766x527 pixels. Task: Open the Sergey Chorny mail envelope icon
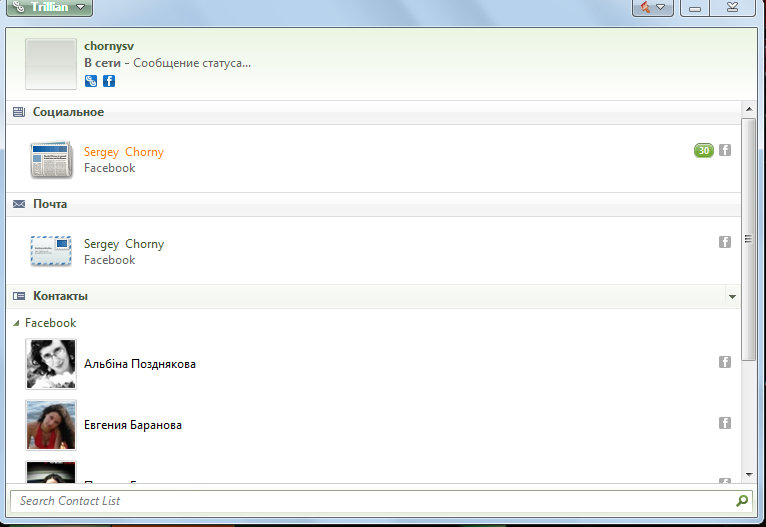[51, 251]
